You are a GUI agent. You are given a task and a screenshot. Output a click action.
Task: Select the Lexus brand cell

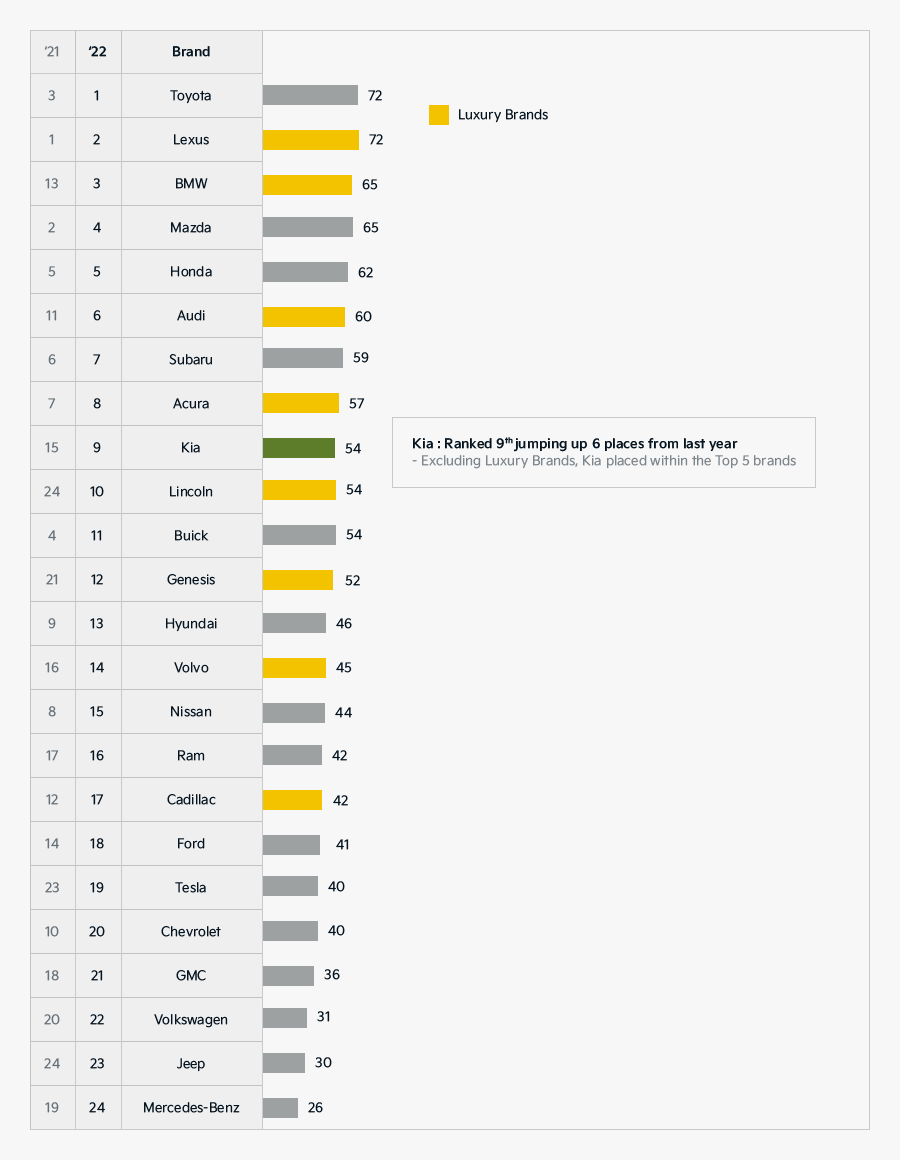(x=192, y=139)
